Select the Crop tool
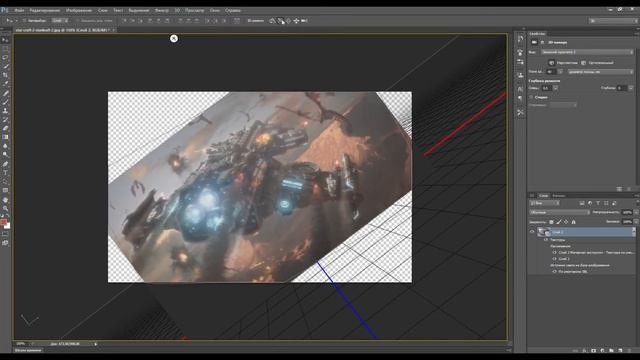The height and width of the screenshot is (360, 640). [5, 75]
